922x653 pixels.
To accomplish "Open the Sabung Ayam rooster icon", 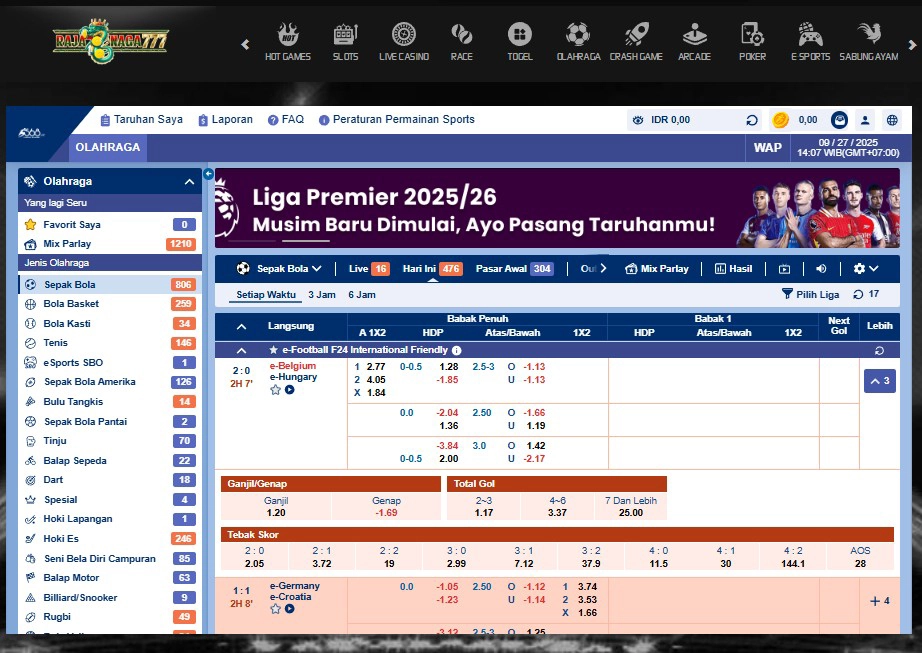I will (x=868, y=35).
